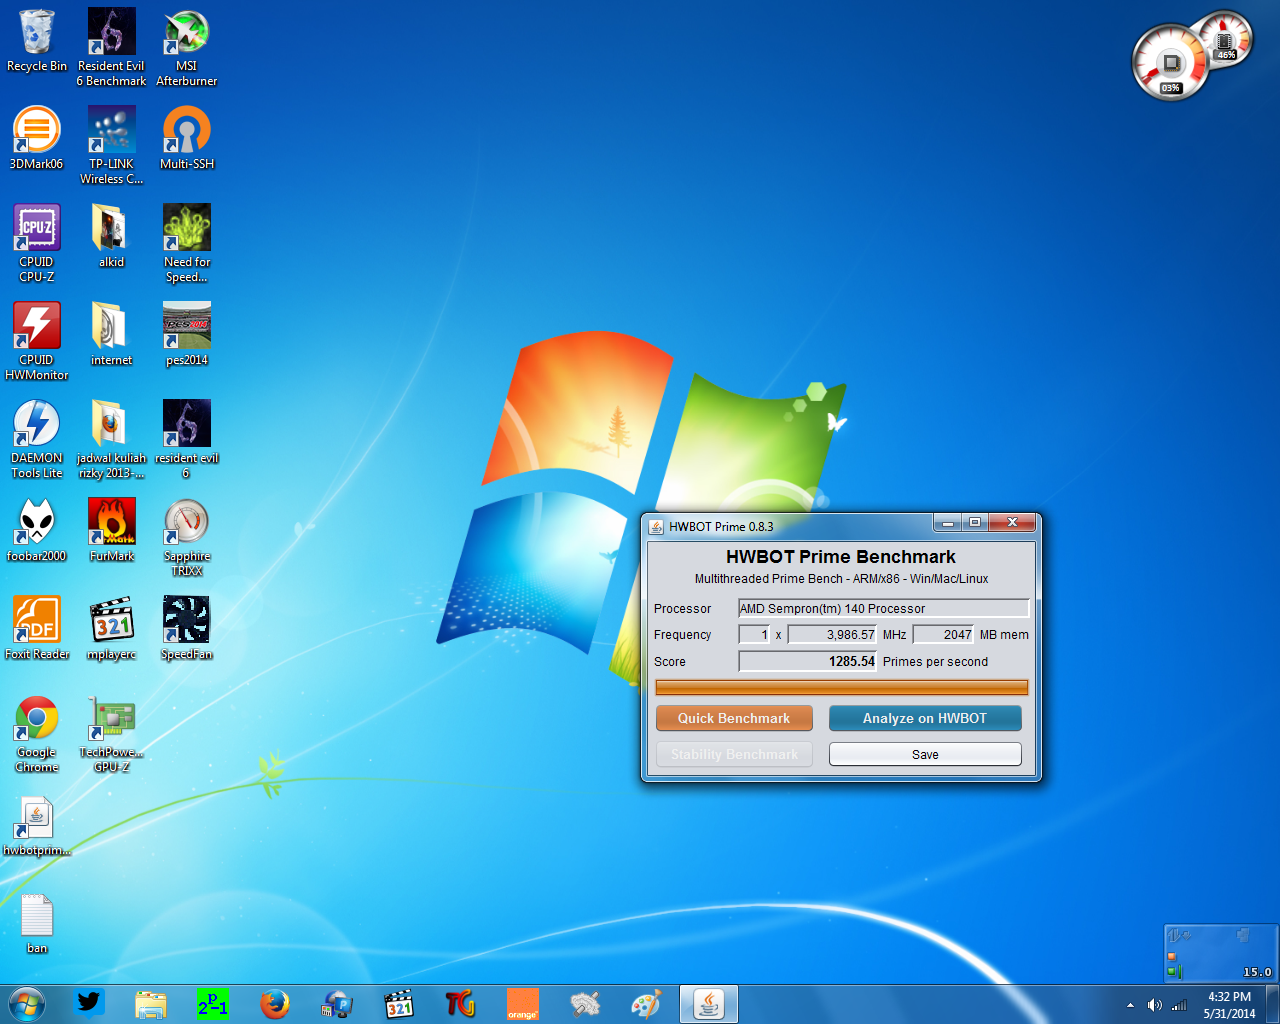Viewport: 1280px width, 1024px height.
Task: Open the Windows Start menu
Action: 27,1004
